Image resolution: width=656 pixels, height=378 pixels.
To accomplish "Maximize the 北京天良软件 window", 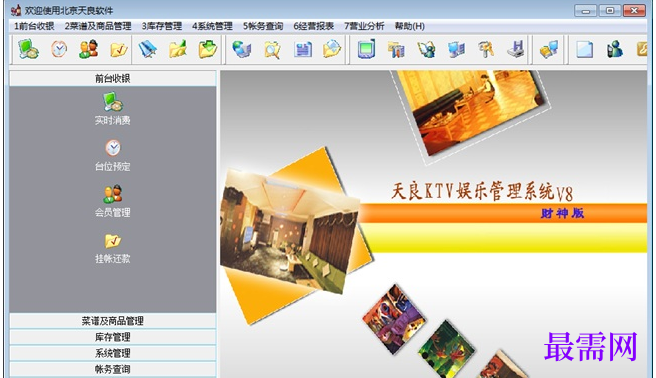I will tap(610, 10).
